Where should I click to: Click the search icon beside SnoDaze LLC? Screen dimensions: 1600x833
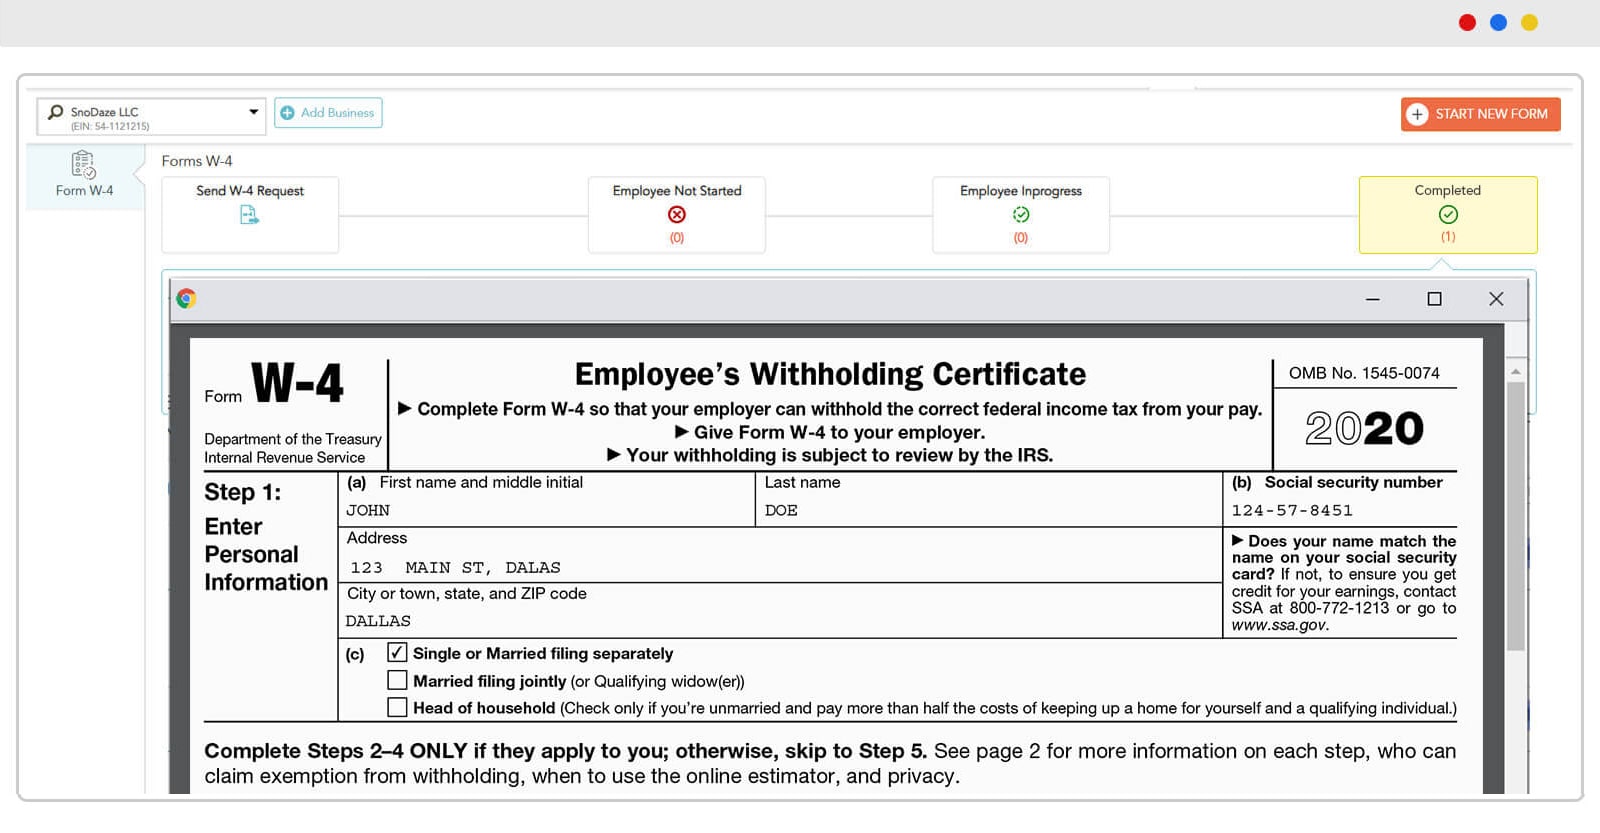click(x=56, y=112)
